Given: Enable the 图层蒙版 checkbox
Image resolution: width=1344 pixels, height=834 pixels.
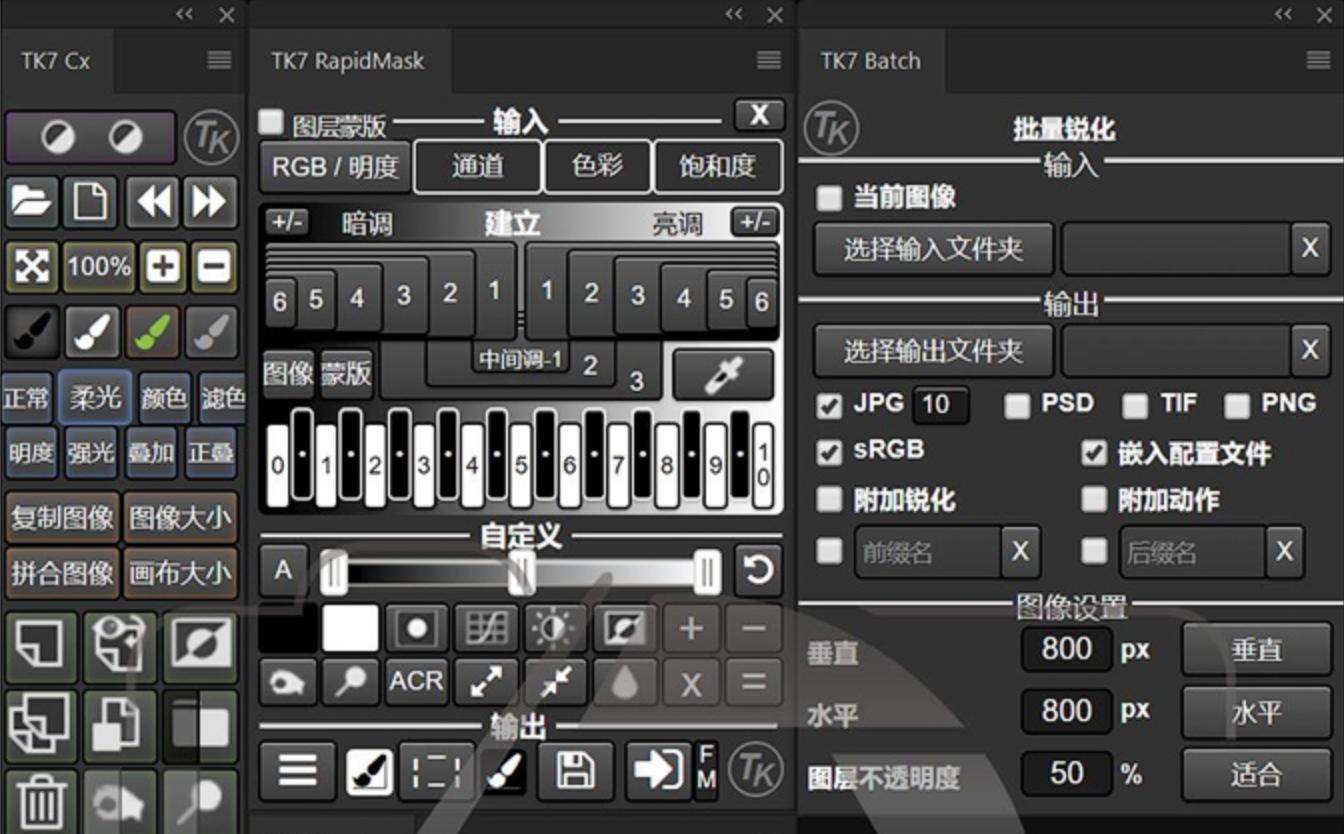Looking at the screenshot, I should (x=271, y=123).
